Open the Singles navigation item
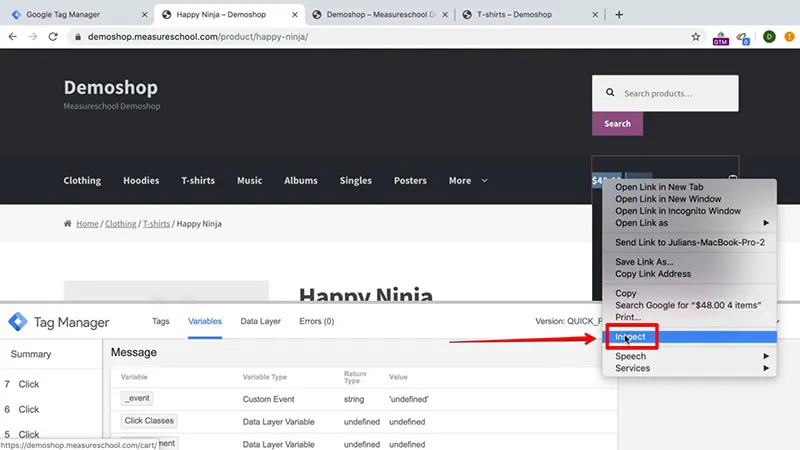This screenshot has height=450, width=800. pos(356,181)
